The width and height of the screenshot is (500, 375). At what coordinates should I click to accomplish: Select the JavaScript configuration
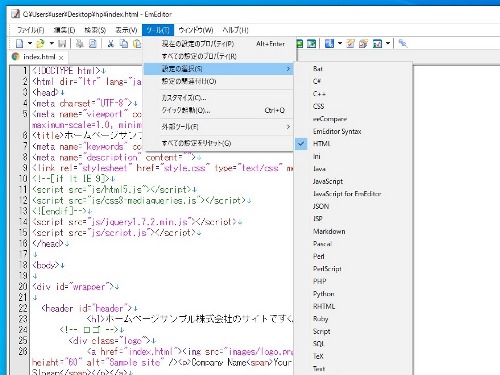[x=353, y=181]
